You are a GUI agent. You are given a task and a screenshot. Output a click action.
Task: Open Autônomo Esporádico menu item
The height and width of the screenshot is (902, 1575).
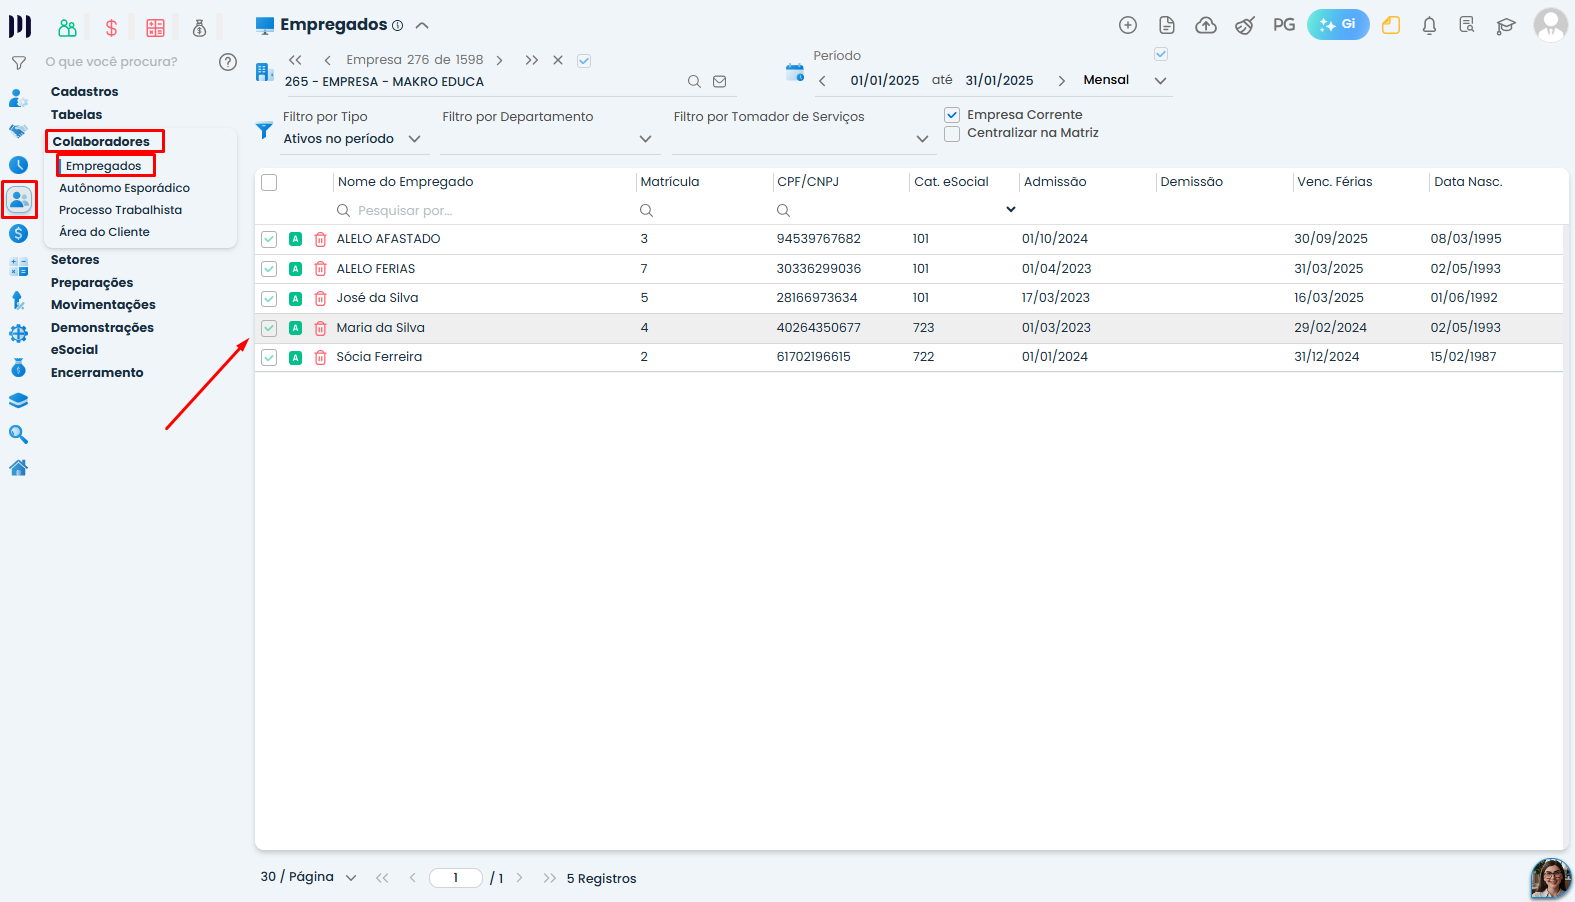pos(124,188)
